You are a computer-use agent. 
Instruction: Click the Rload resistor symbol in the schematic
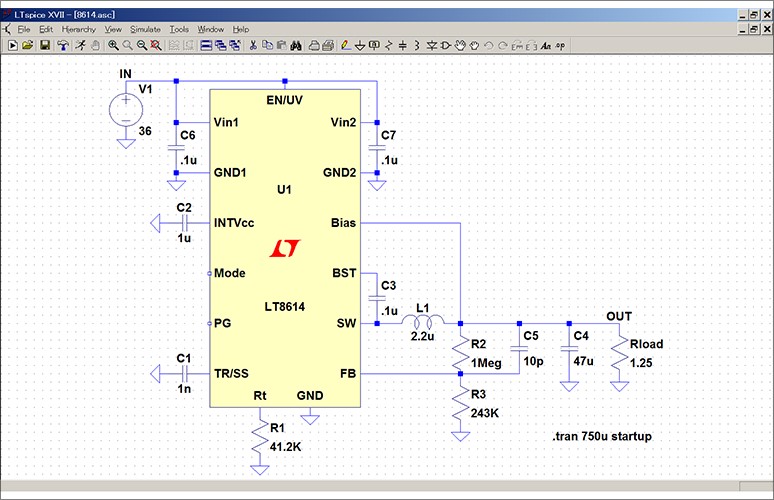pyautogui.click(x=620, y=353)
